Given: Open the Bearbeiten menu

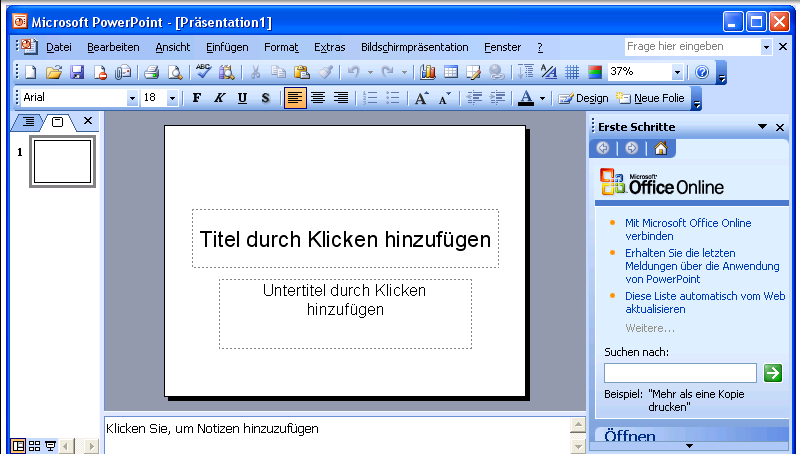Looking at the screenshot, I should tap(113, 47).
